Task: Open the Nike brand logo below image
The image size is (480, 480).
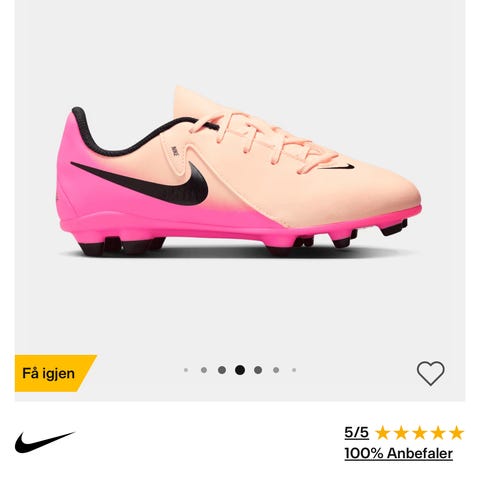Action: coord(45,442)
